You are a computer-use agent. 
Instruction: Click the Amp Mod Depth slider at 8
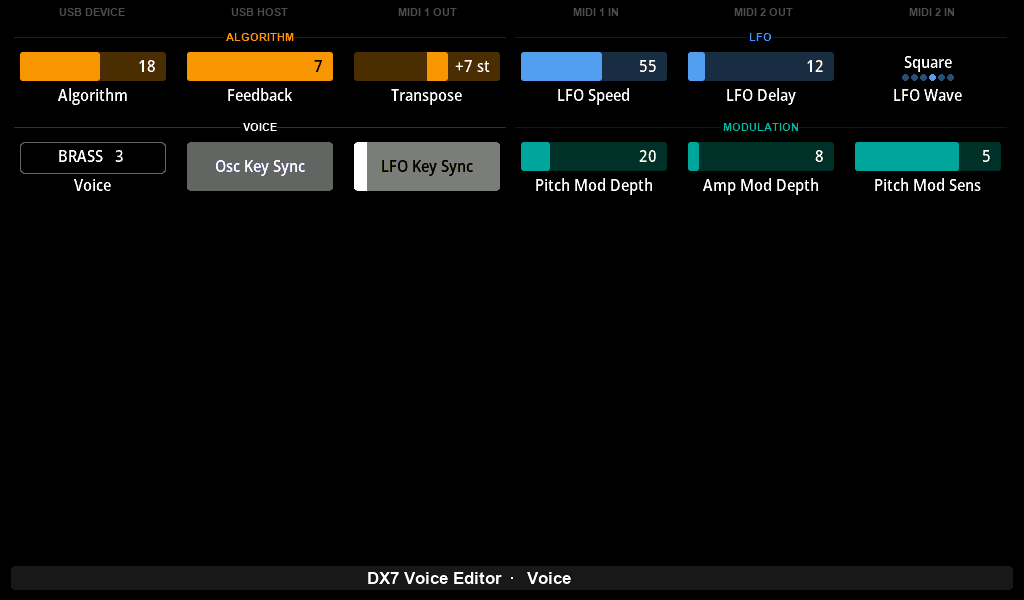pyautogui.click(x=761, y=157)
